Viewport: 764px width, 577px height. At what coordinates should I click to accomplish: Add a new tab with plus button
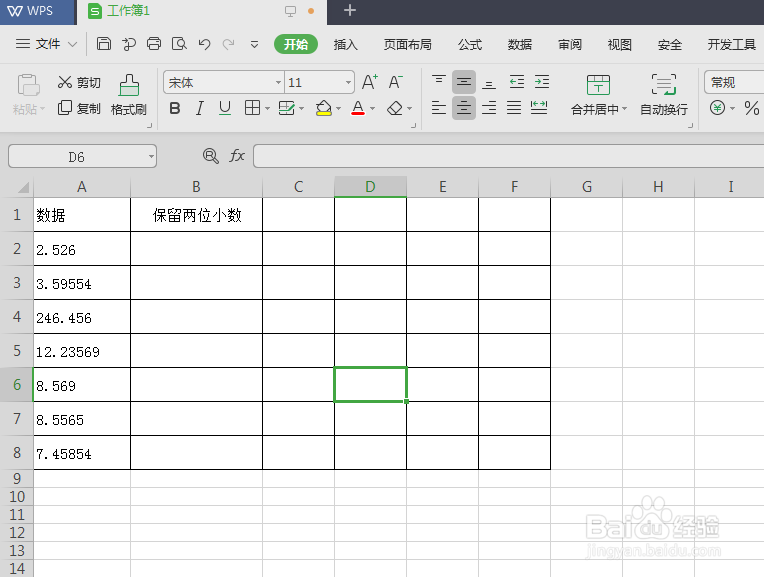[349, 10]
